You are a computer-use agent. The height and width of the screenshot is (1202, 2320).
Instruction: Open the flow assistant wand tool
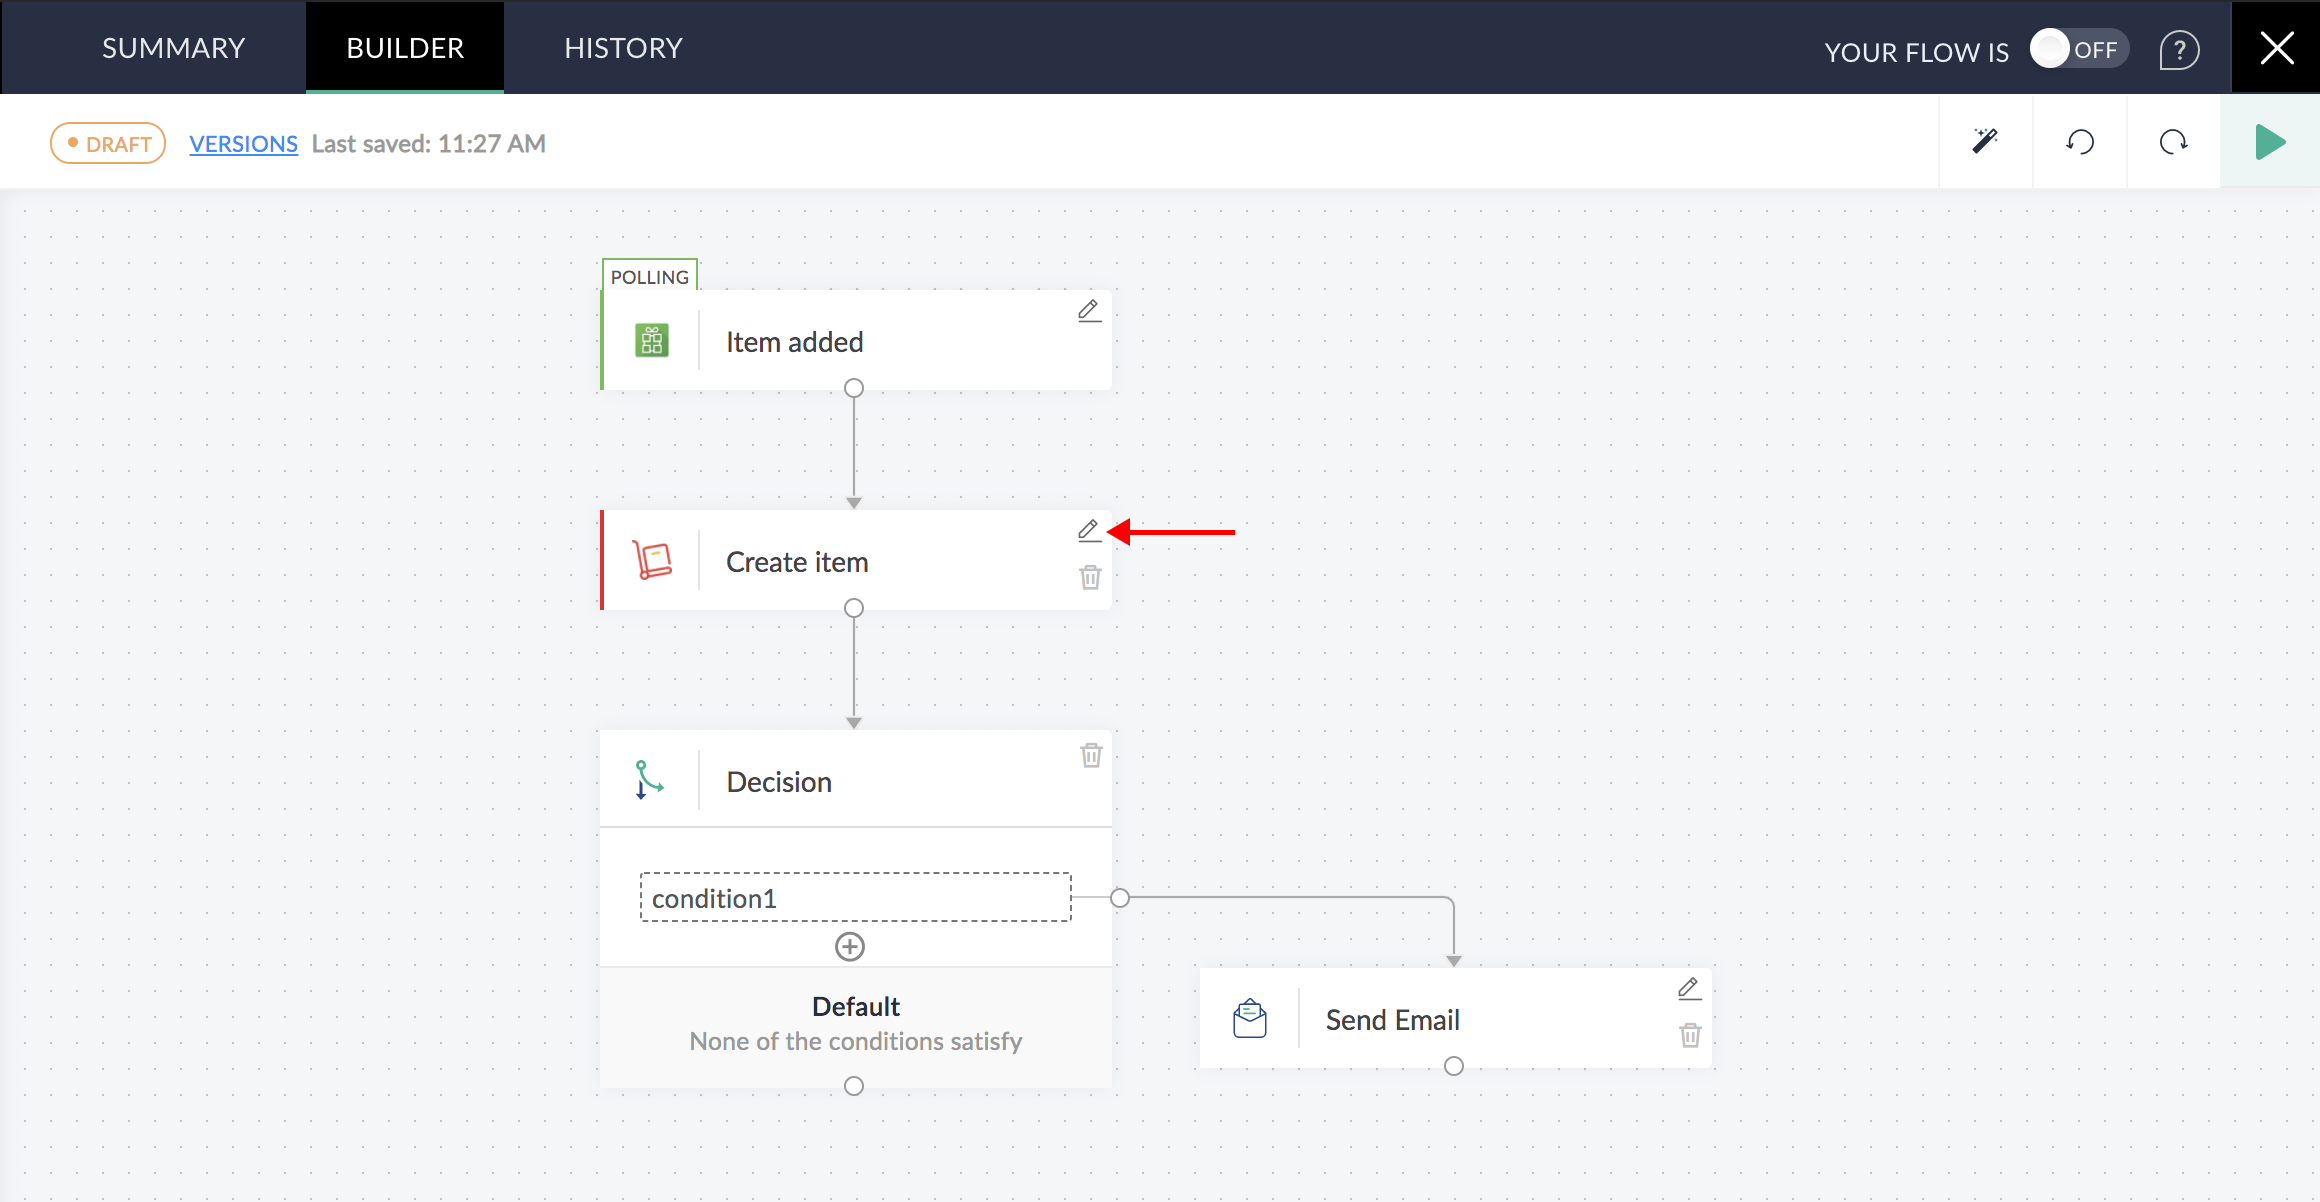(x=1985, y=141)
